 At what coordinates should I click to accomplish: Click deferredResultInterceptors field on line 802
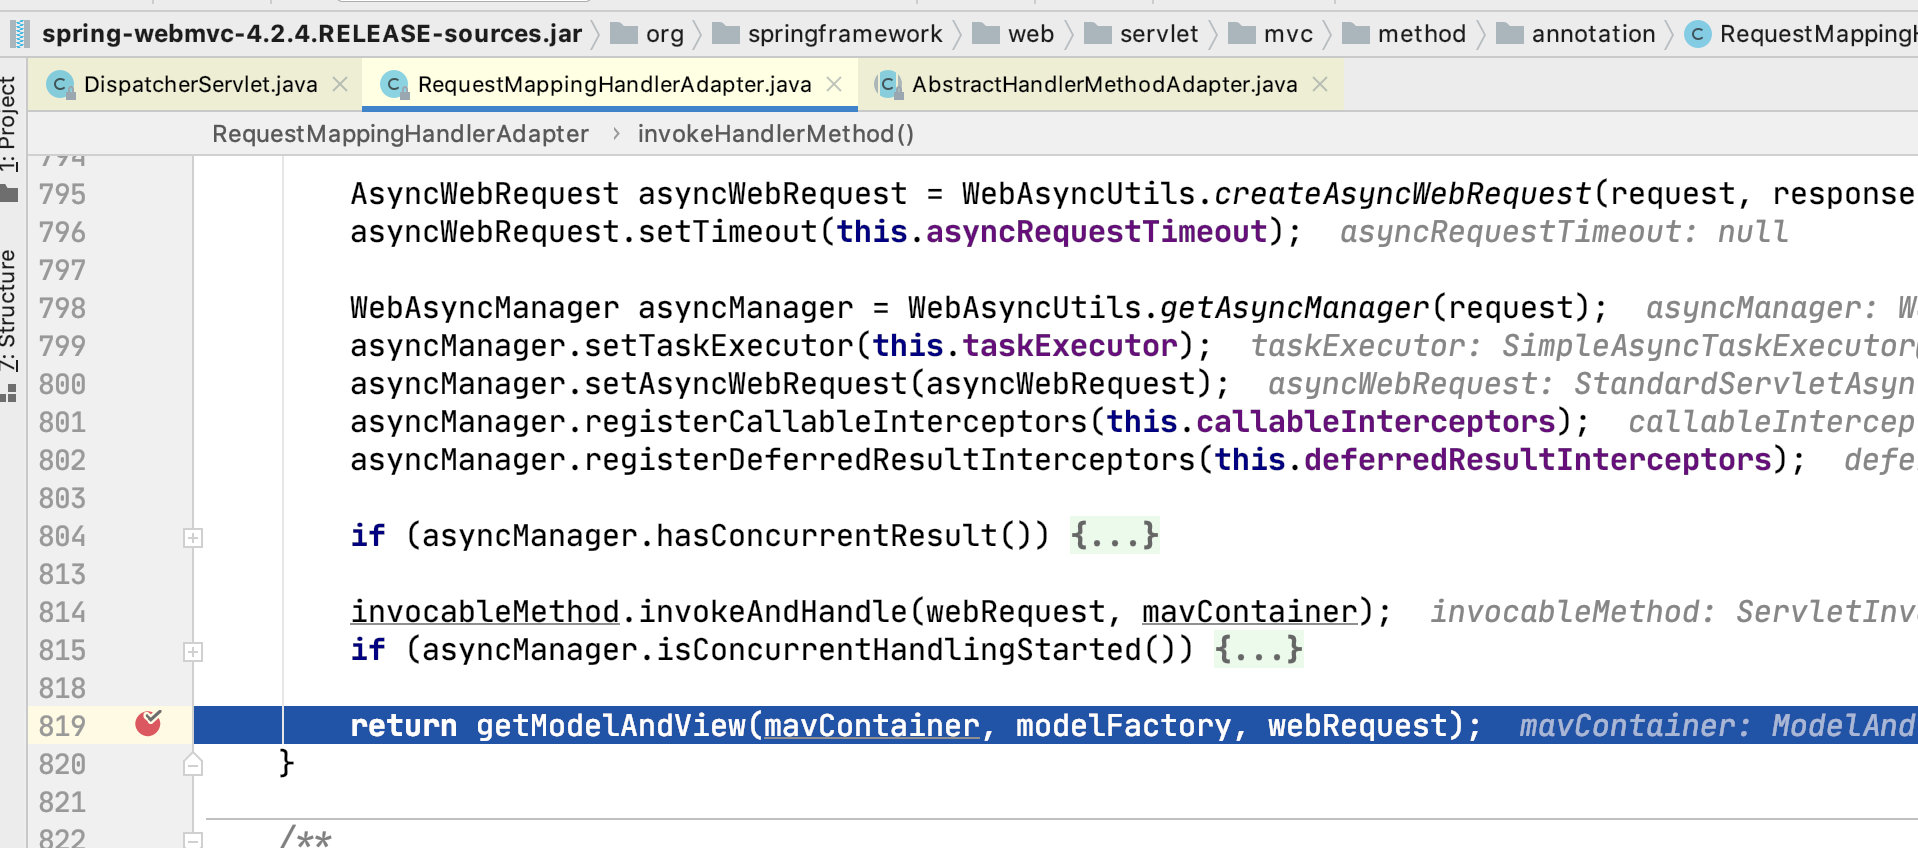pos(1537,460)
